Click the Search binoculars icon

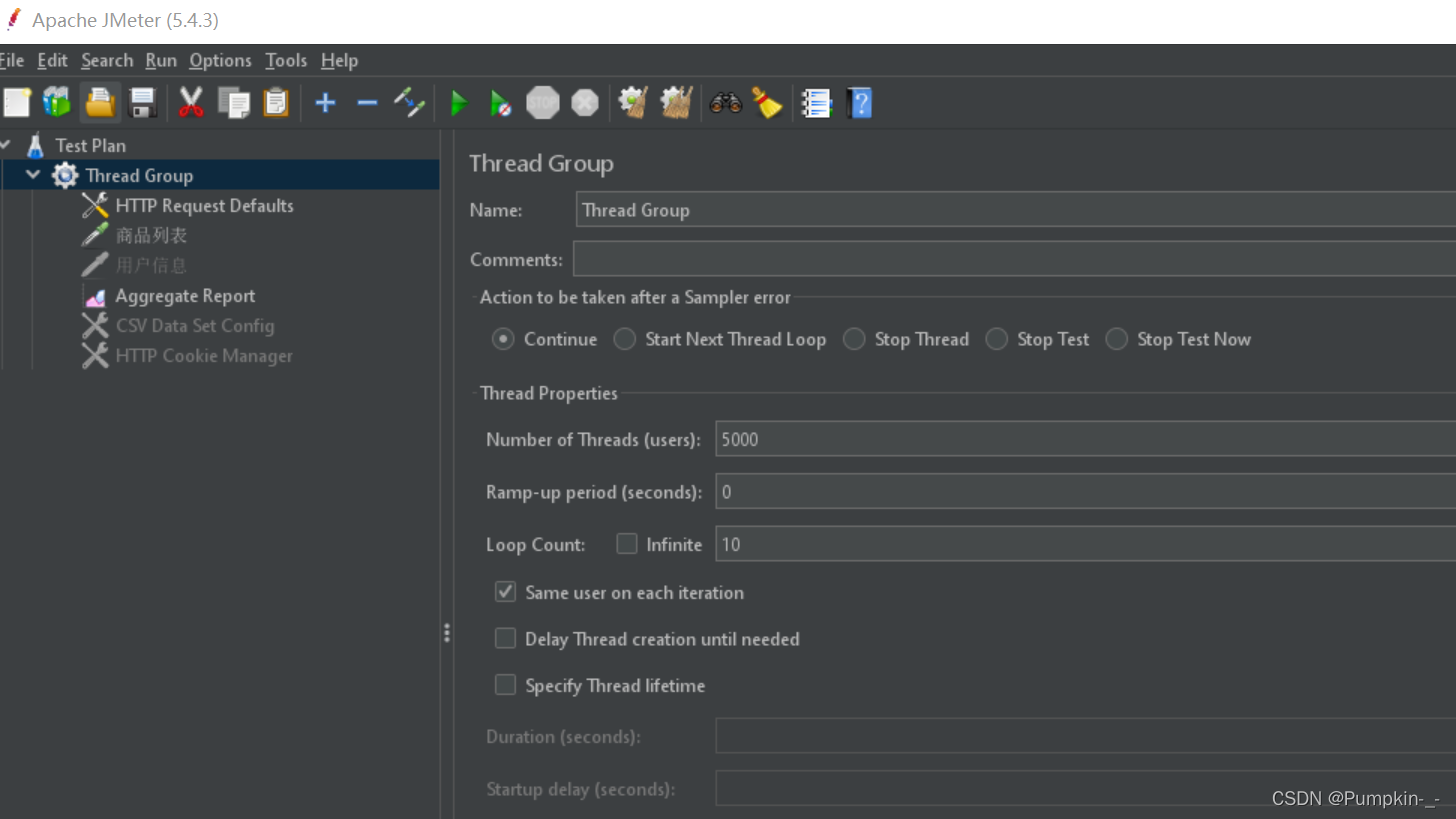[725, 102]
